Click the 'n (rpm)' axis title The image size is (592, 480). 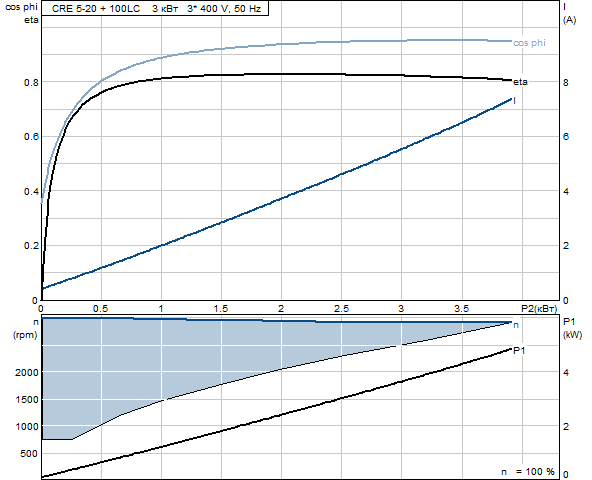[26, 329]
